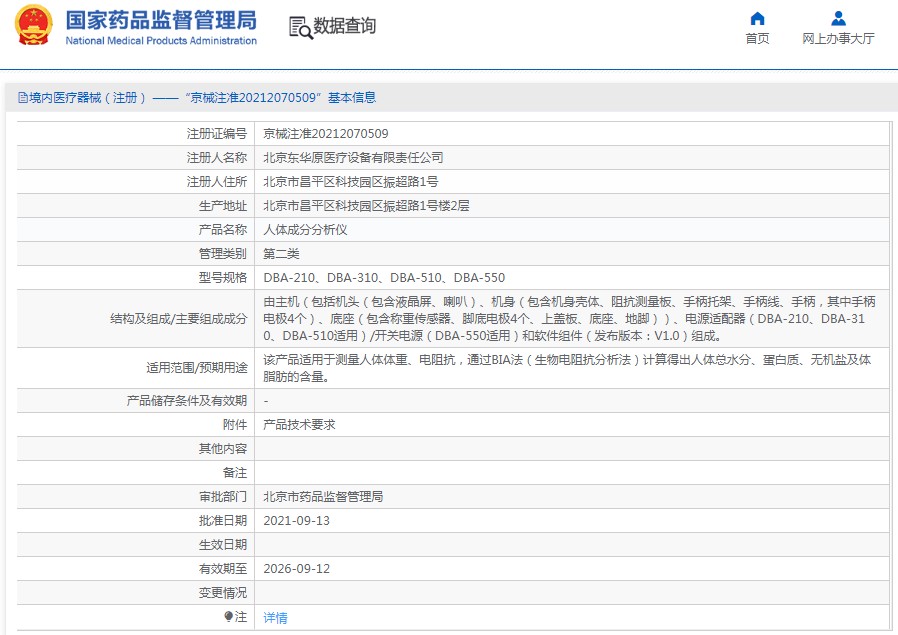Click the 批准日期 label

click(x=223, y=521)
